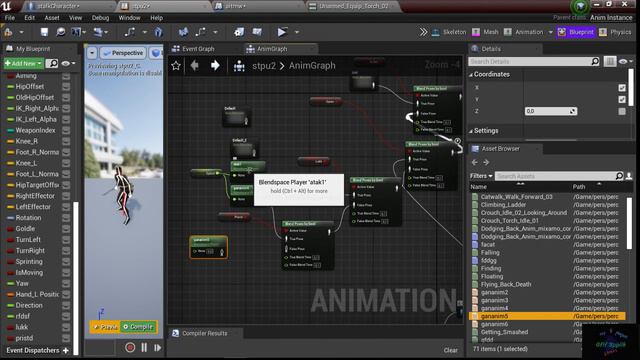Click the Hide Unrelated nodes toolbar icon
The height and width of the screenshot is (360, 640).
(x=200, y=32)
